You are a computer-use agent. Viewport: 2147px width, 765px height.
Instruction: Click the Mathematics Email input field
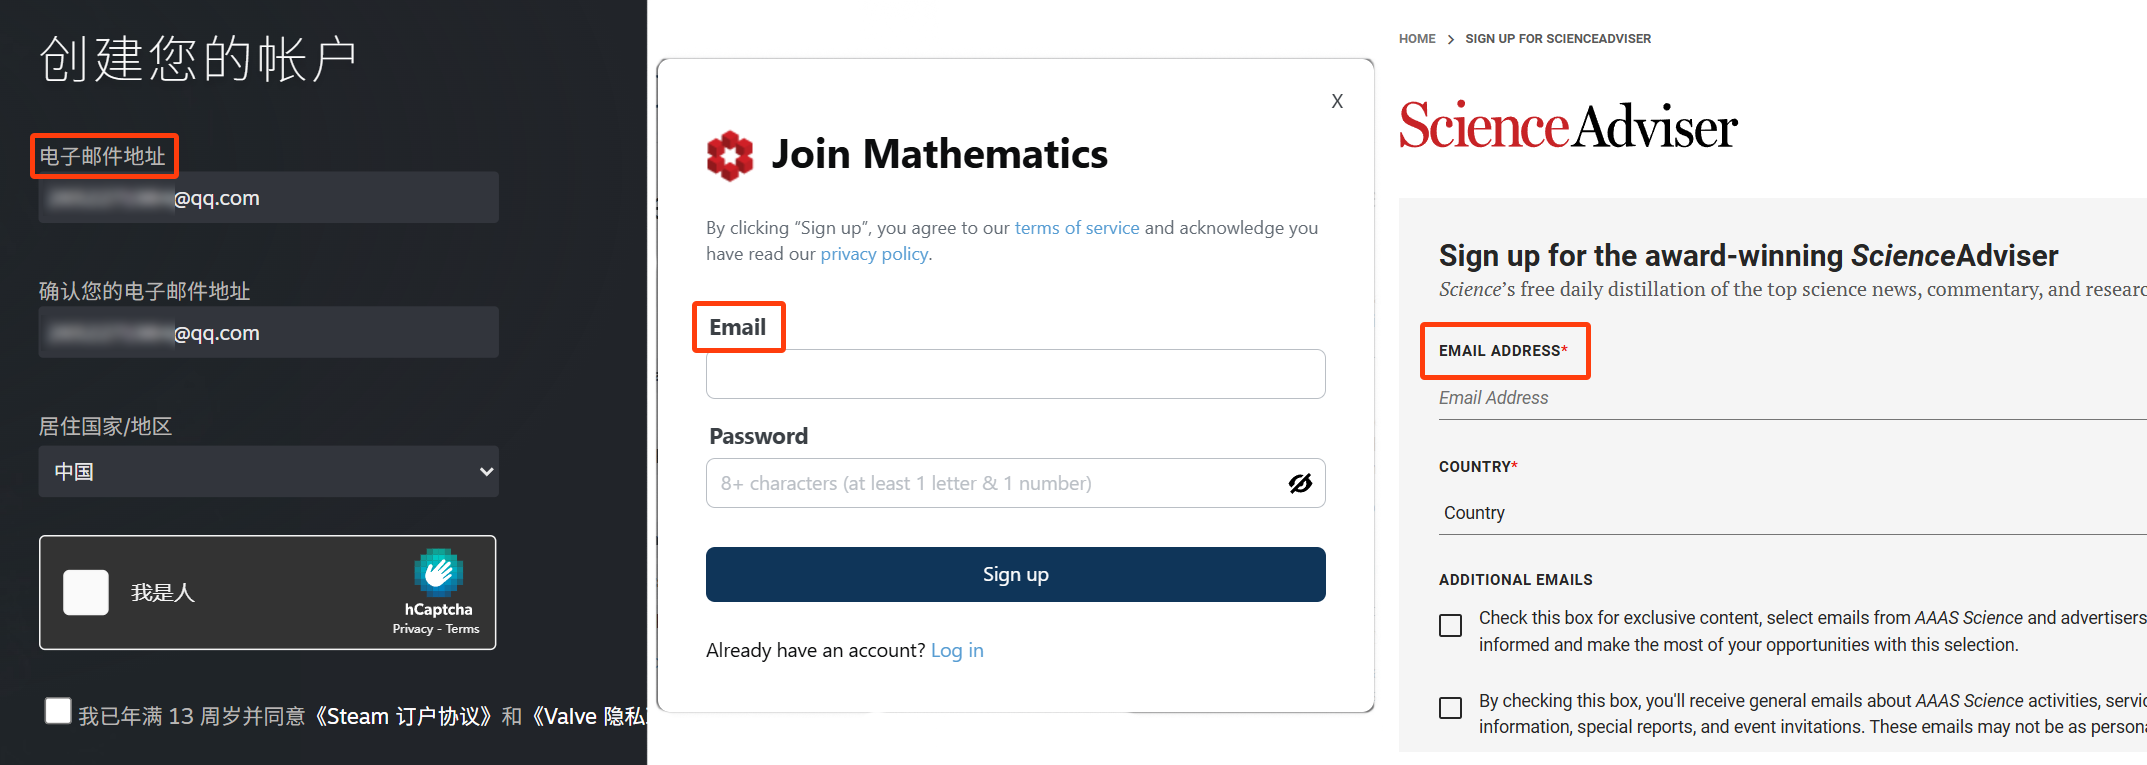[1015, 374]
